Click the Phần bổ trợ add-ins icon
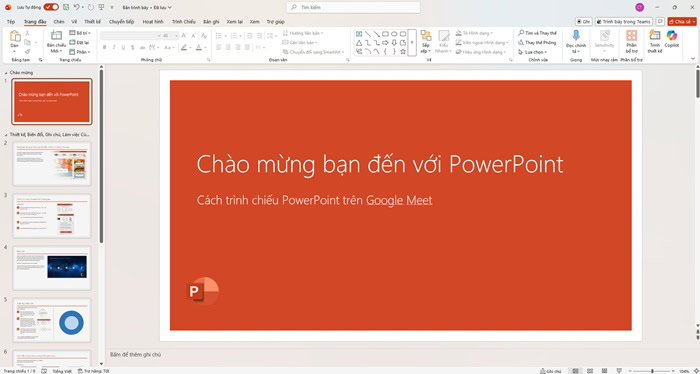700x374 pixels. pyautogui.click(x=631, y=35)
